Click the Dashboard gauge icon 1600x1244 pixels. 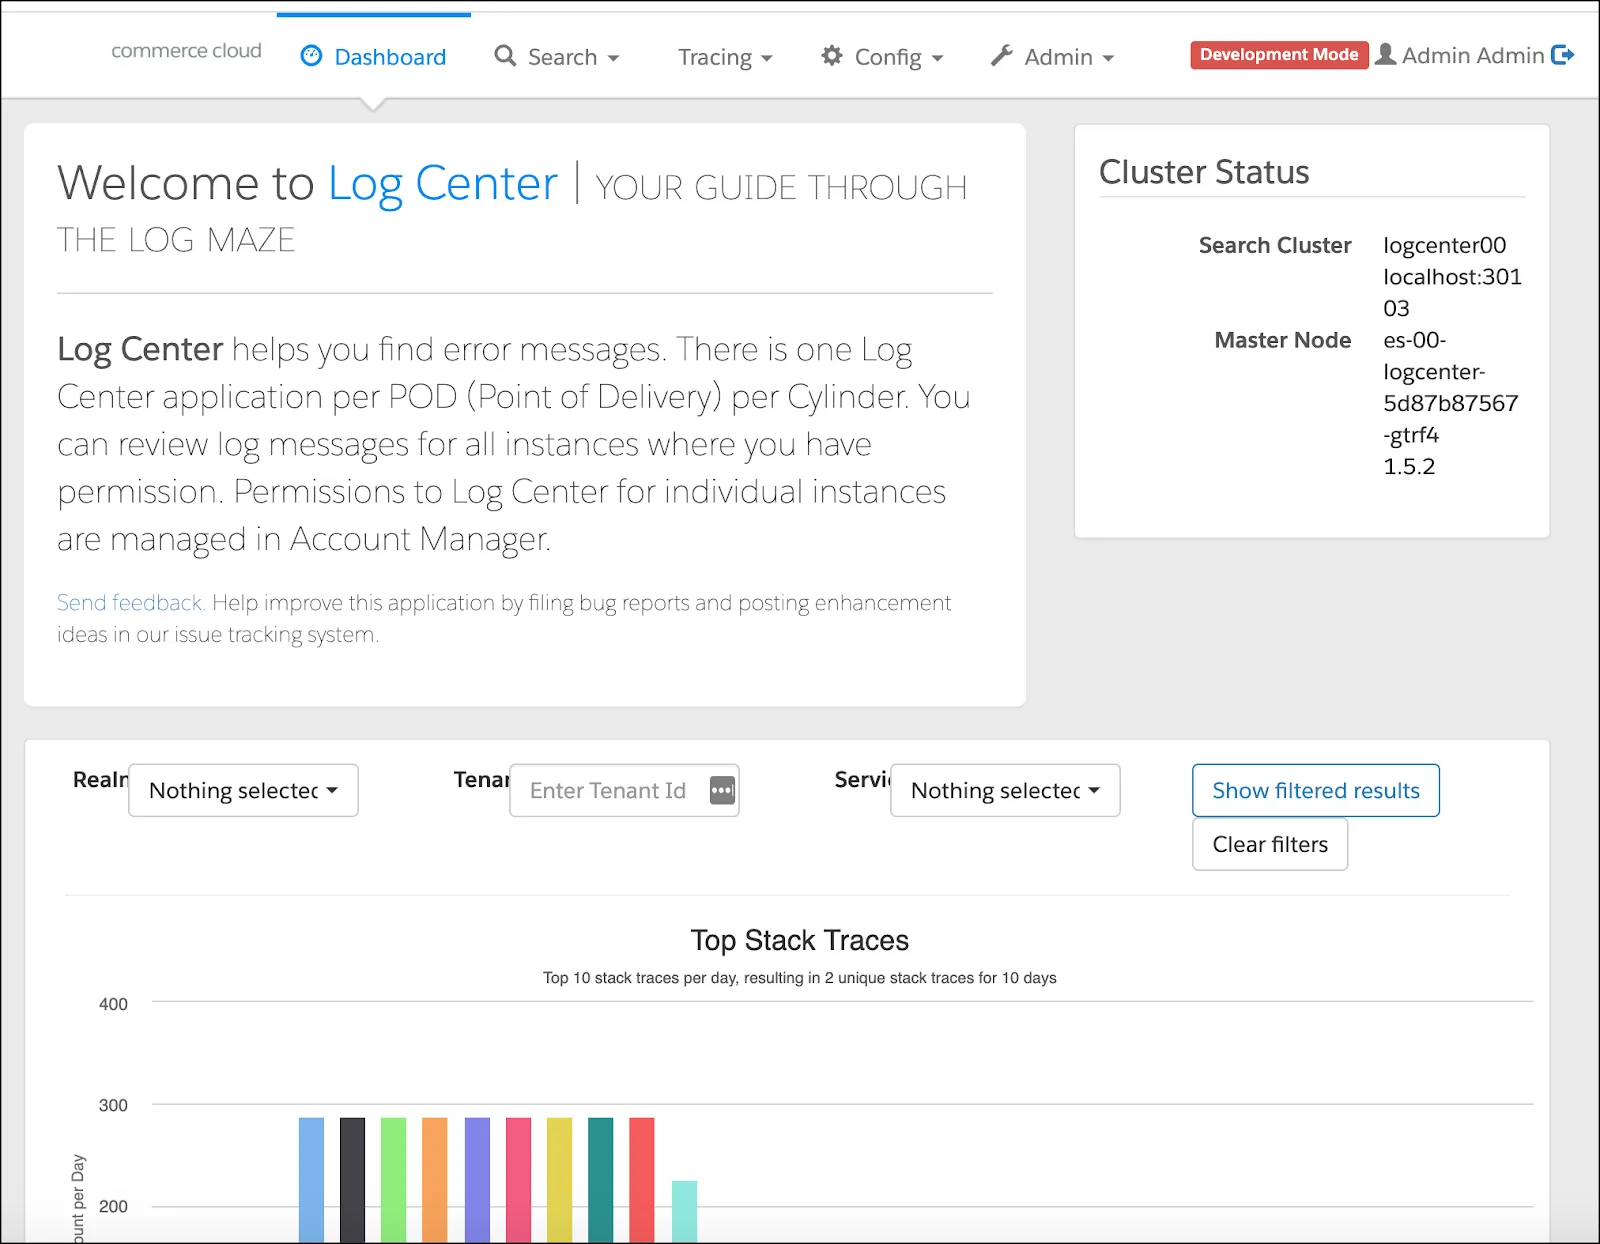[x=311, y=56]
